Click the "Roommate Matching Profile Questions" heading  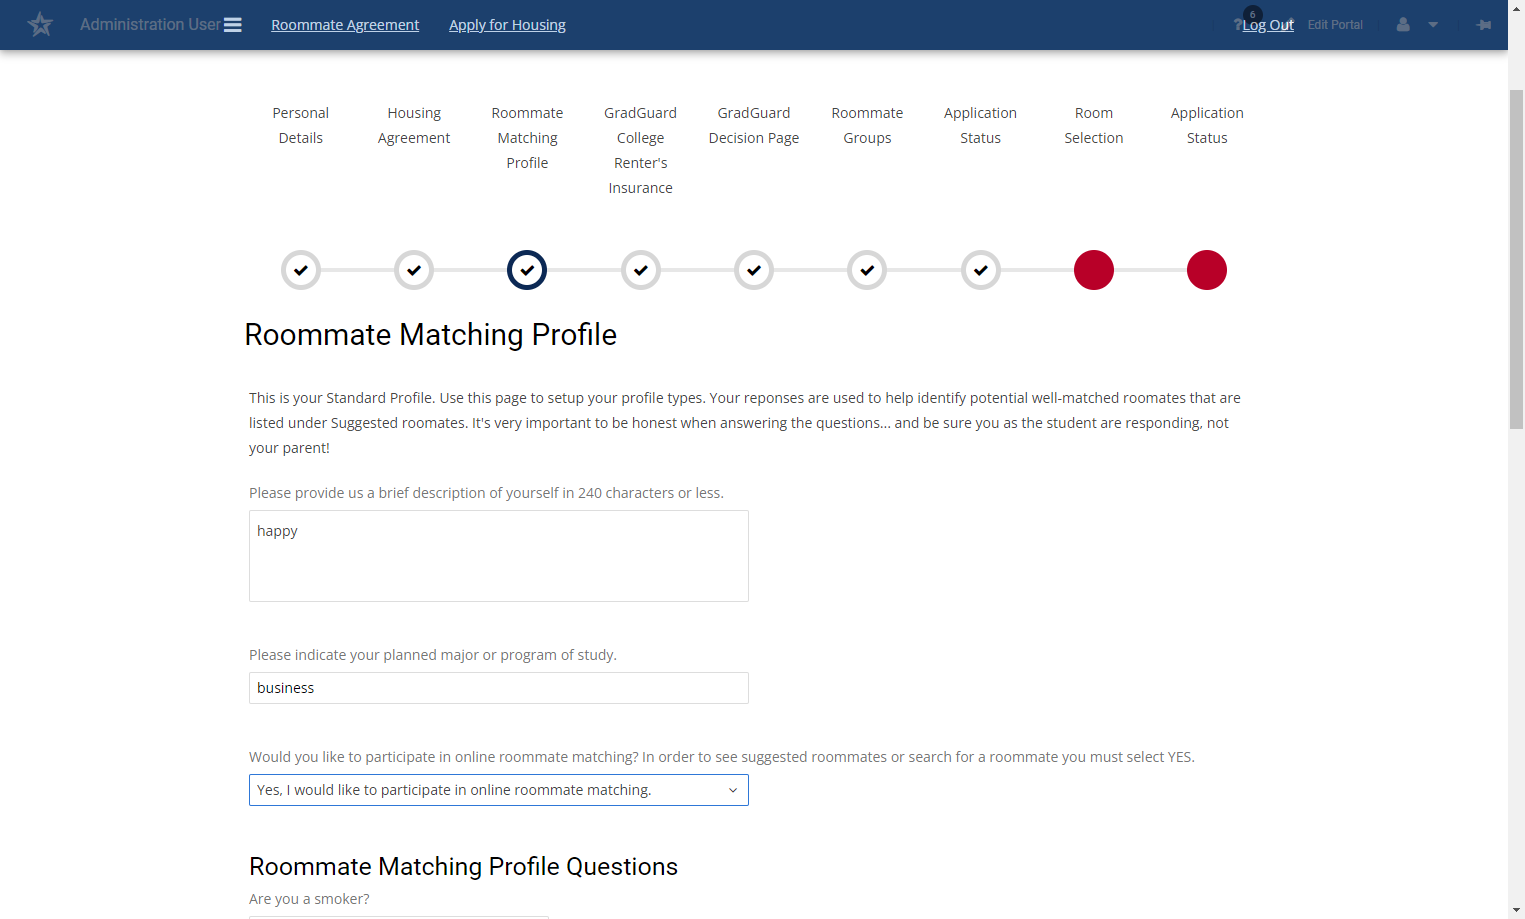463,867
